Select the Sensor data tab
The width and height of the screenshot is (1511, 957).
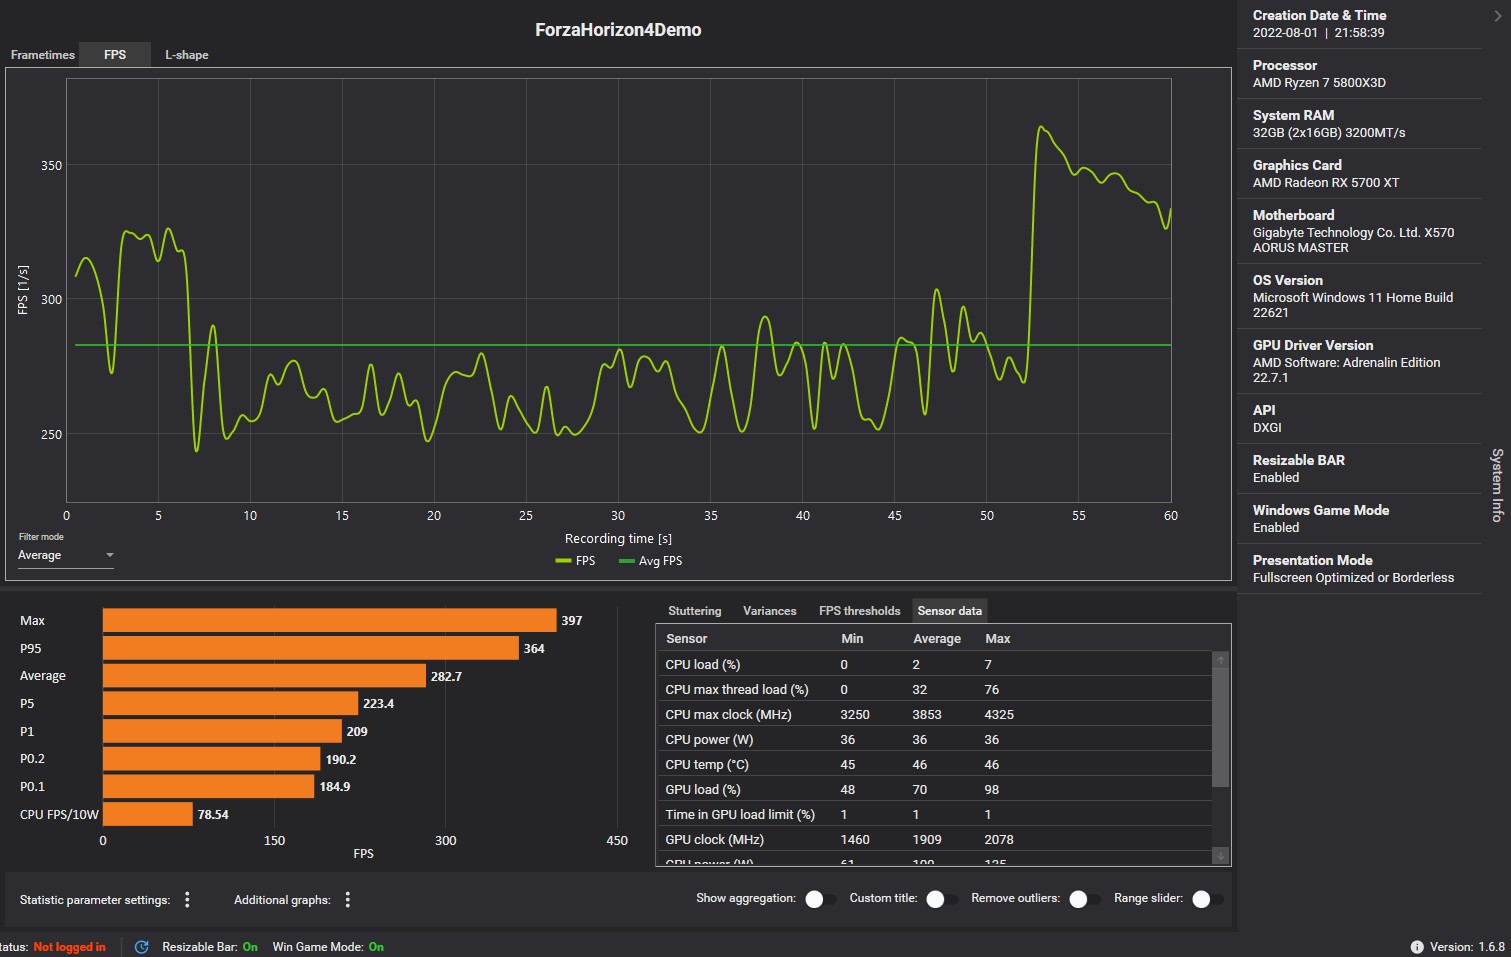pyautogui.click(x=950, y=611)
